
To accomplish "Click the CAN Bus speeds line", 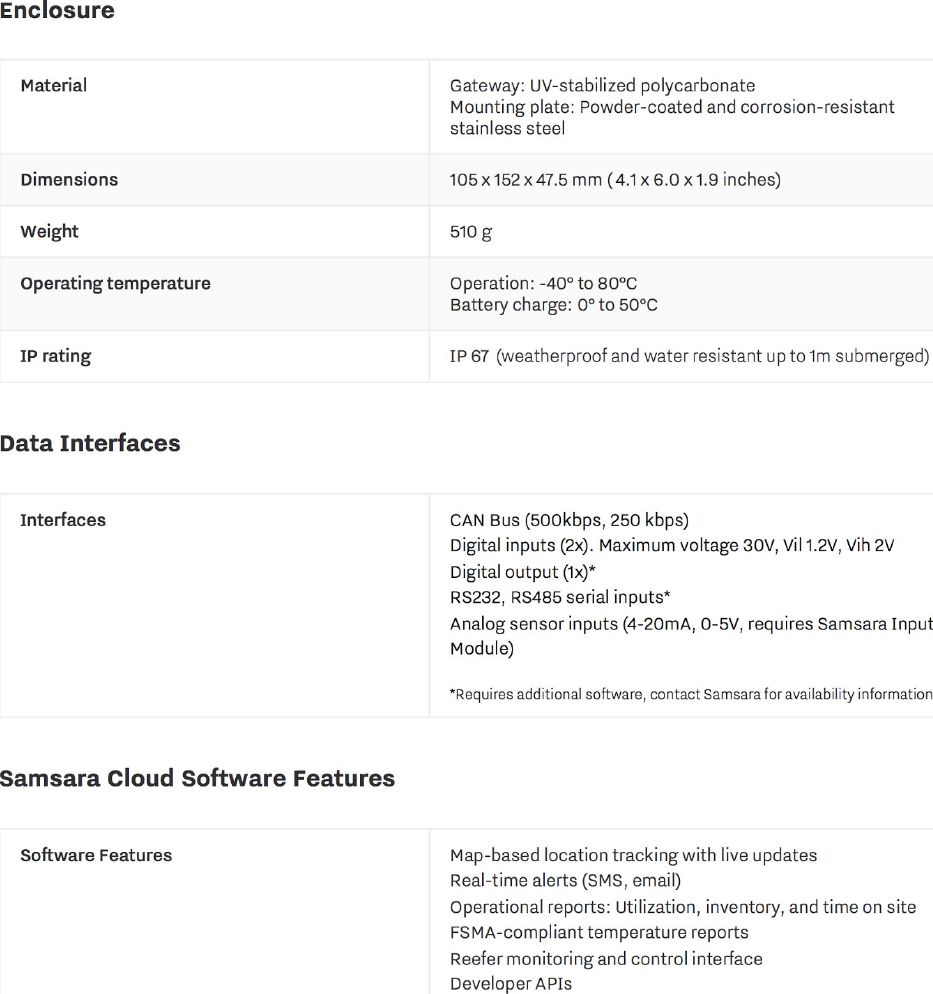I will [x=569, y=520].
